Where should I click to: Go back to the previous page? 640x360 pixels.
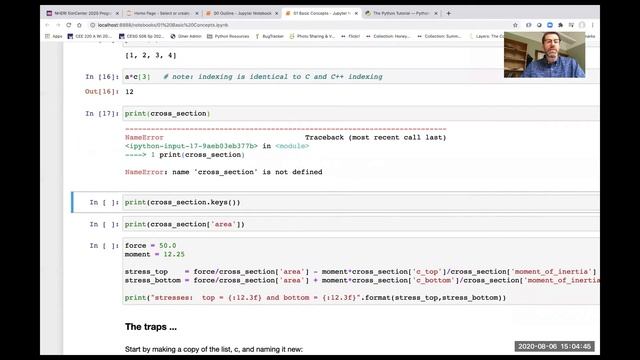pos(47,25)
